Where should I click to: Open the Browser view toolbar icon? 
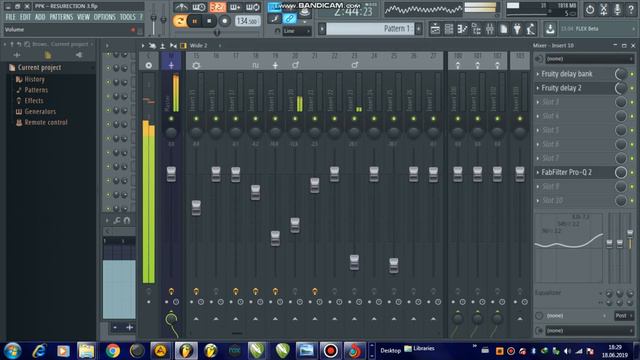[x=476, y=29]
